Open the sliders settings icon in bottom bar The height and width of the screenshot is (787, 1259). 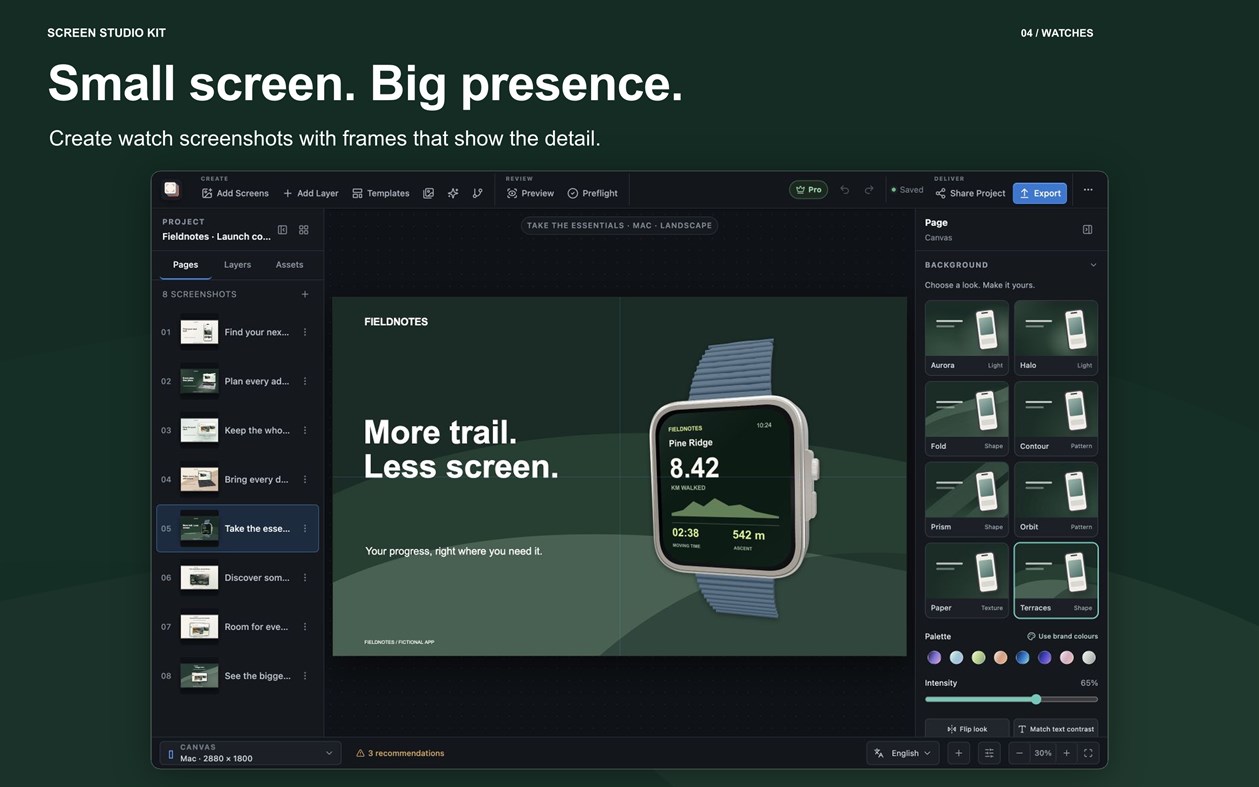(989, 753)
